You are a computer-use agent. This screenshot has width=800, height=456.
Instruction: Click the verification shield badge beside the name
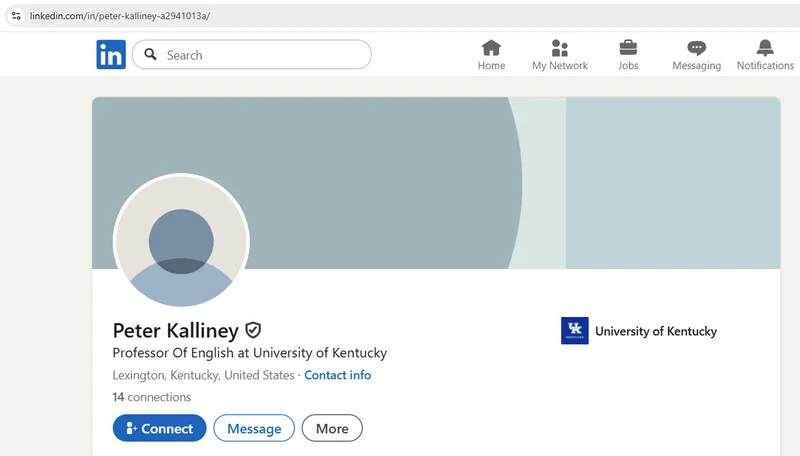point(253,330)
